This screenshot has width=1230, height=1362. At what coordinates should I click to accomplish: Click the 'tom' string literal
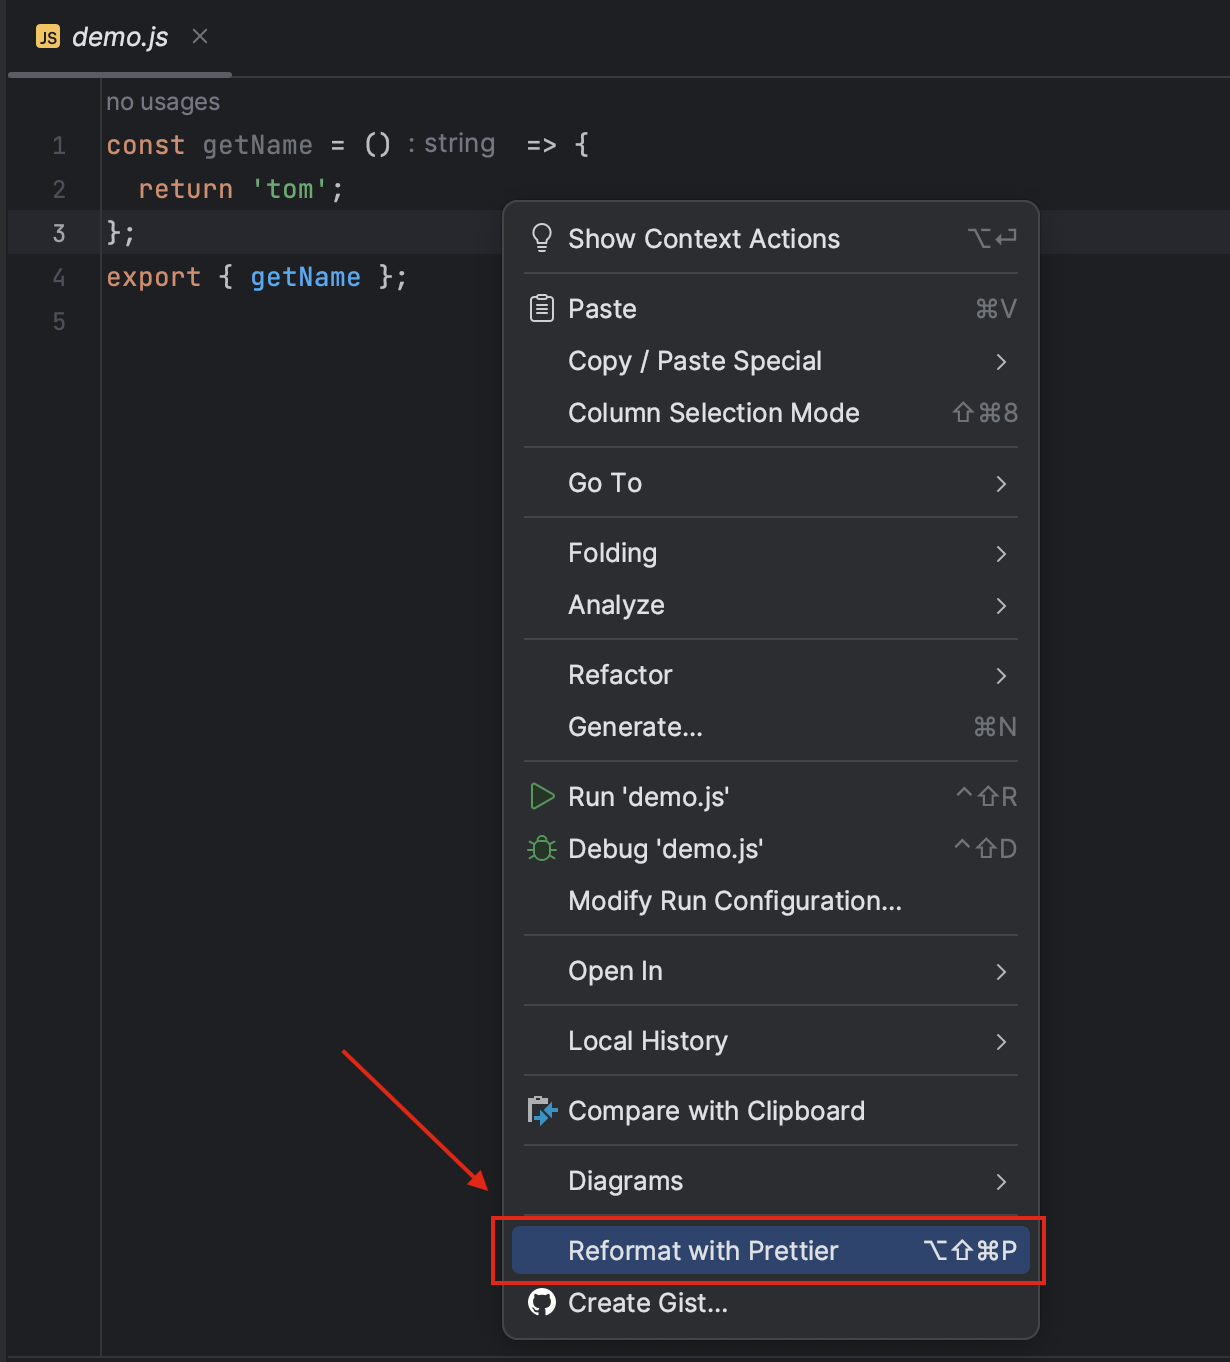coord(290,189)
